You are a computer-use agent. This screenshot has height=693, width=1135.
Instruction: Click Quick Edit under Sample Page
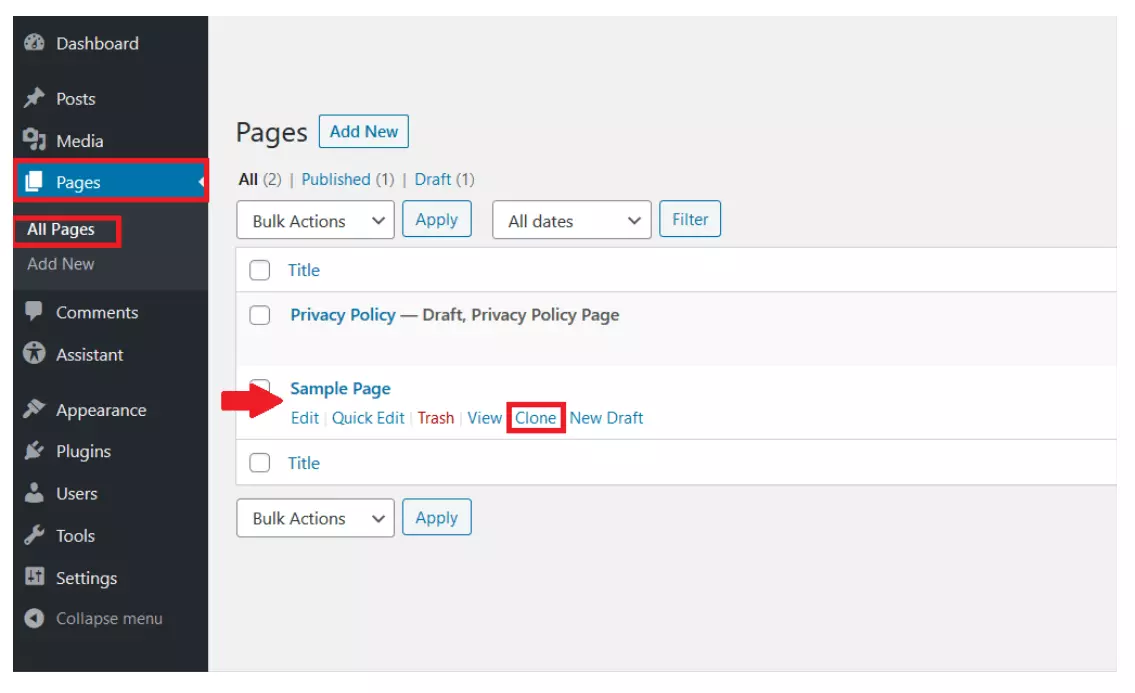(368, 418)
